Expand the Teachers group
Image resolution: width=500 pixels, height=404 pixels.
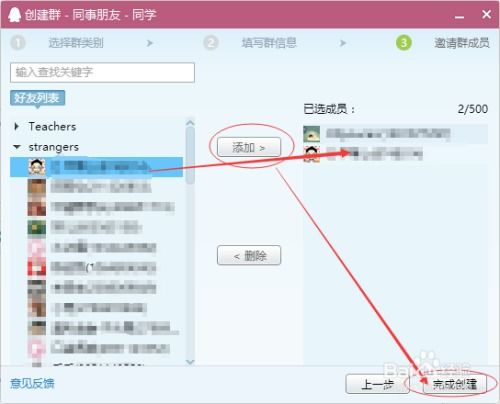[16, 126]
